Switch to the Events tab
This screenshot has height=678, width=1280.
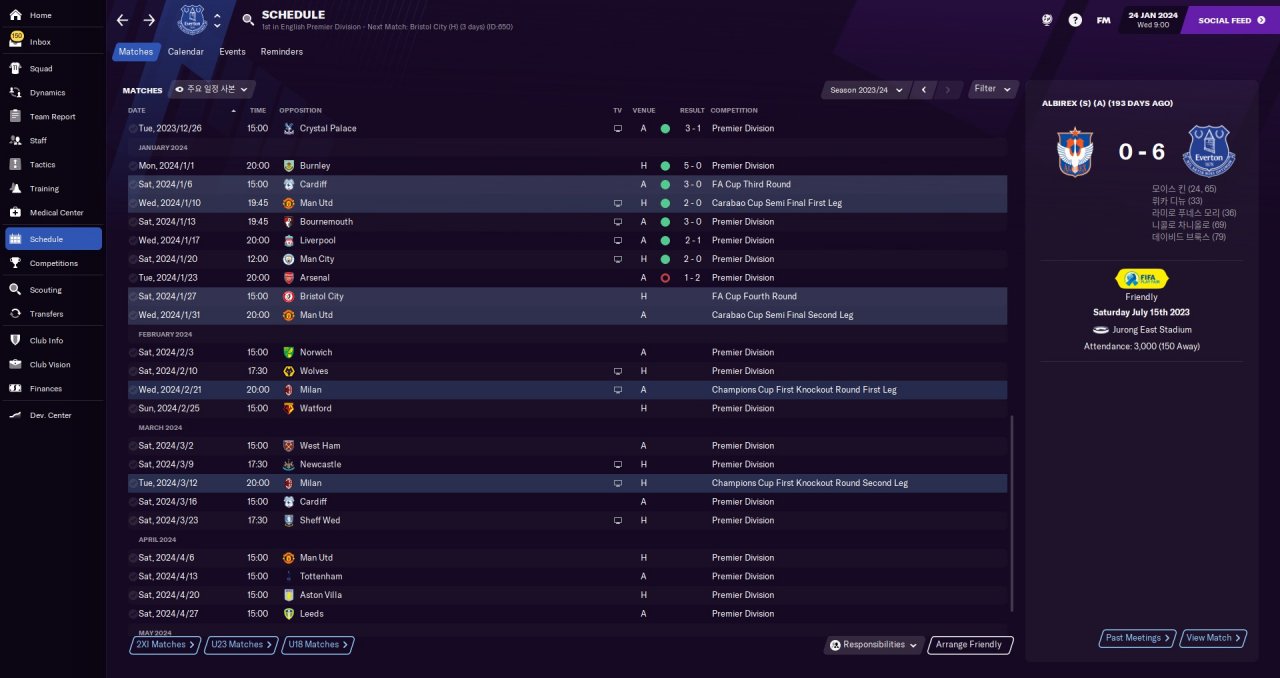[x=232, y=52]
